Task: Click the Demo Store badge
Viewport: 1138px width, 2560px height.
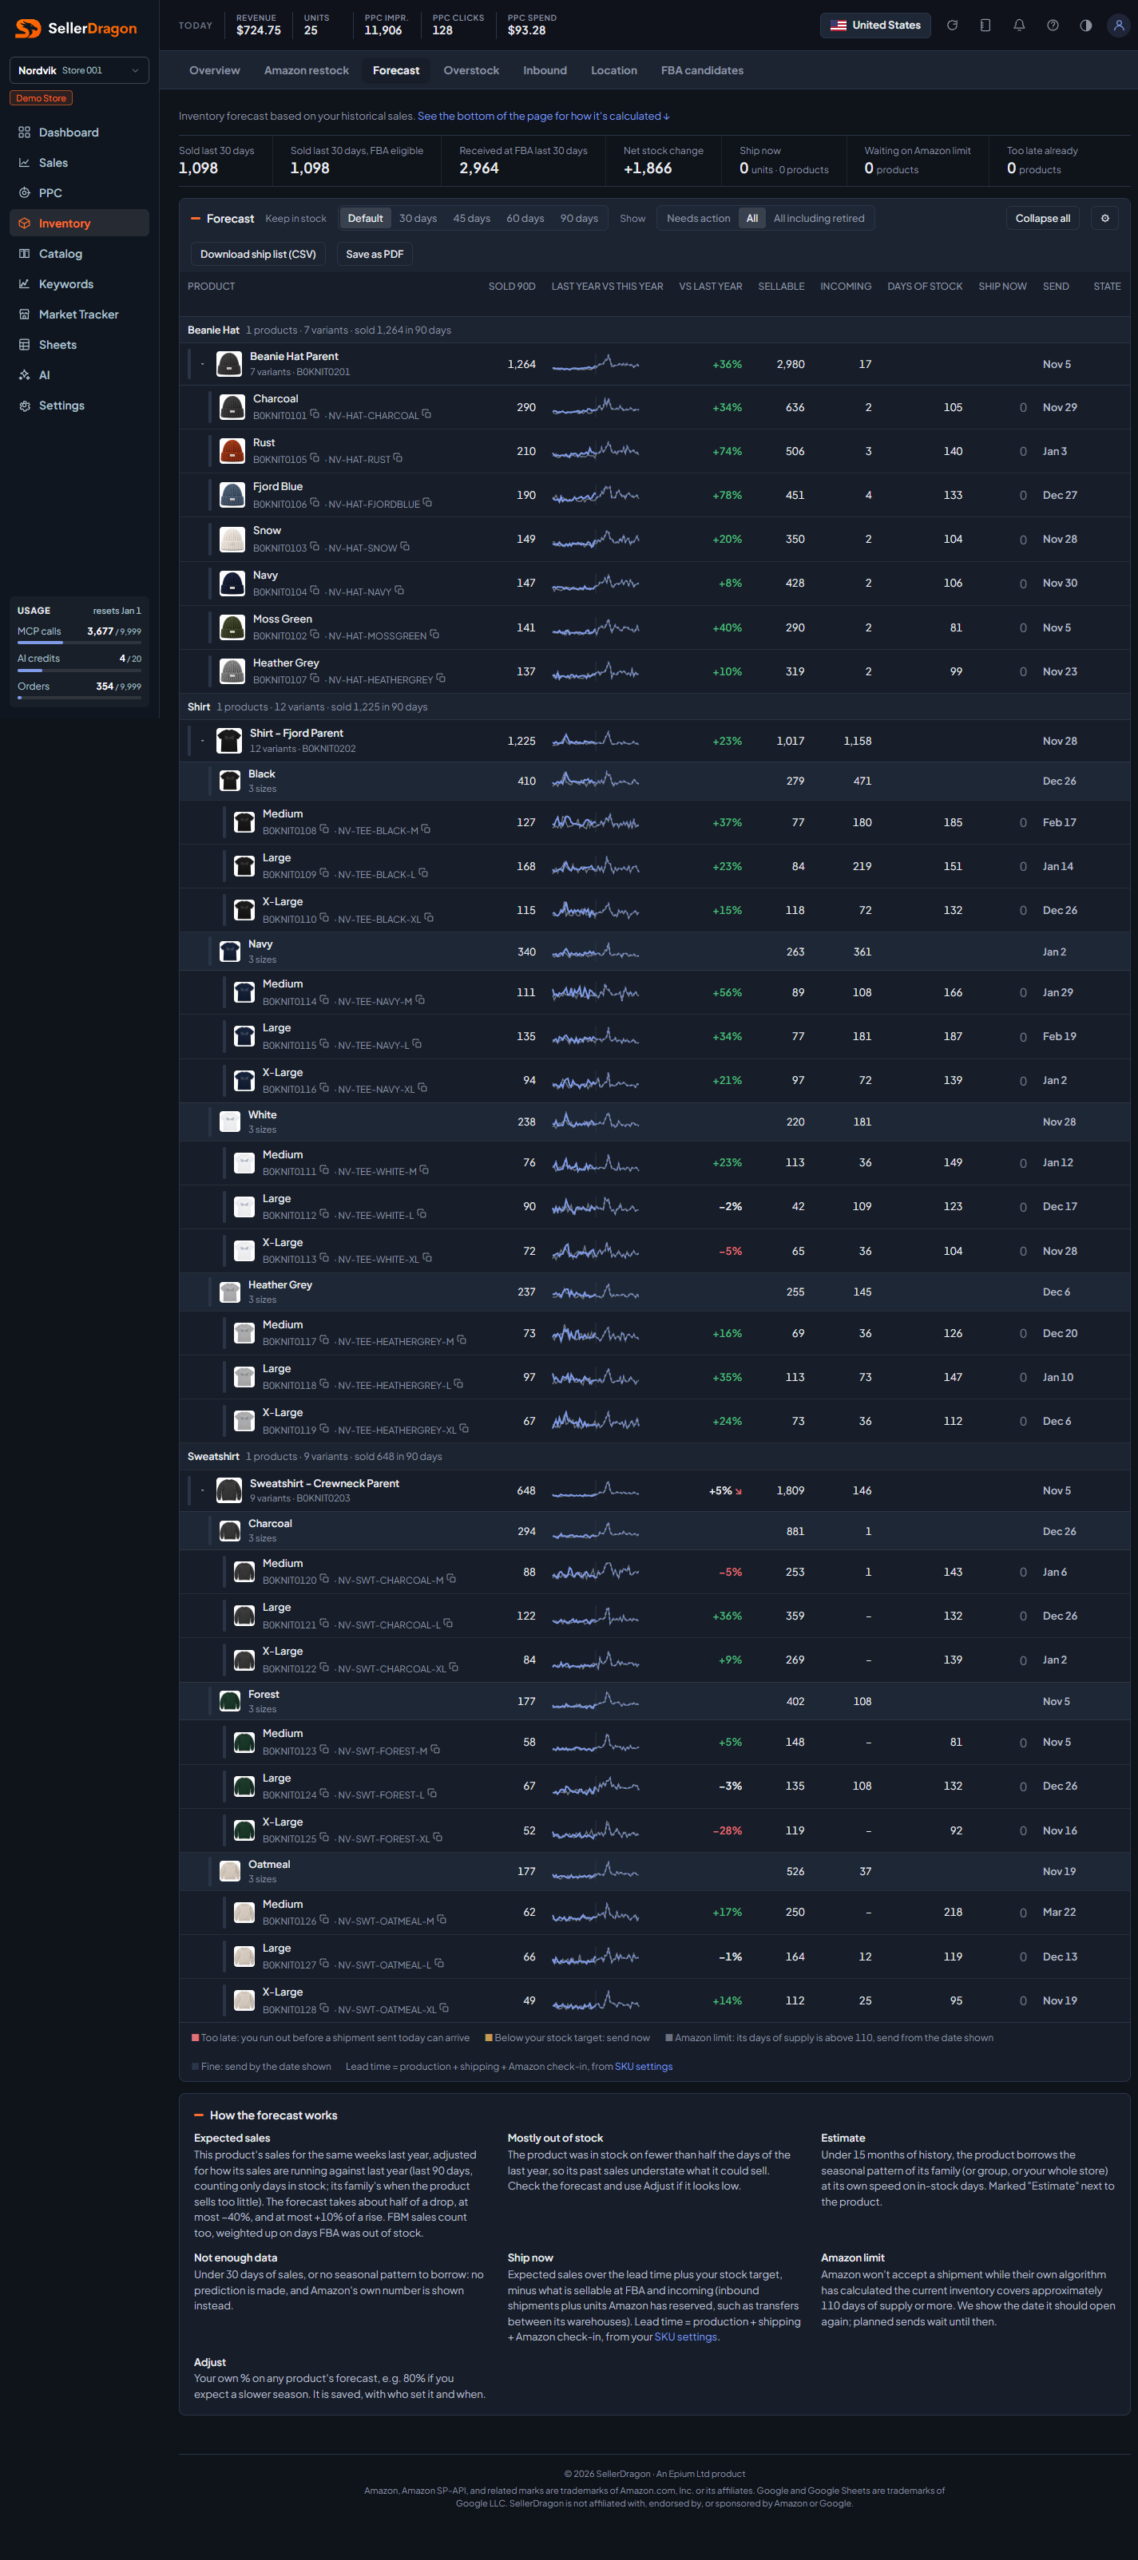Action: [41, 98]
